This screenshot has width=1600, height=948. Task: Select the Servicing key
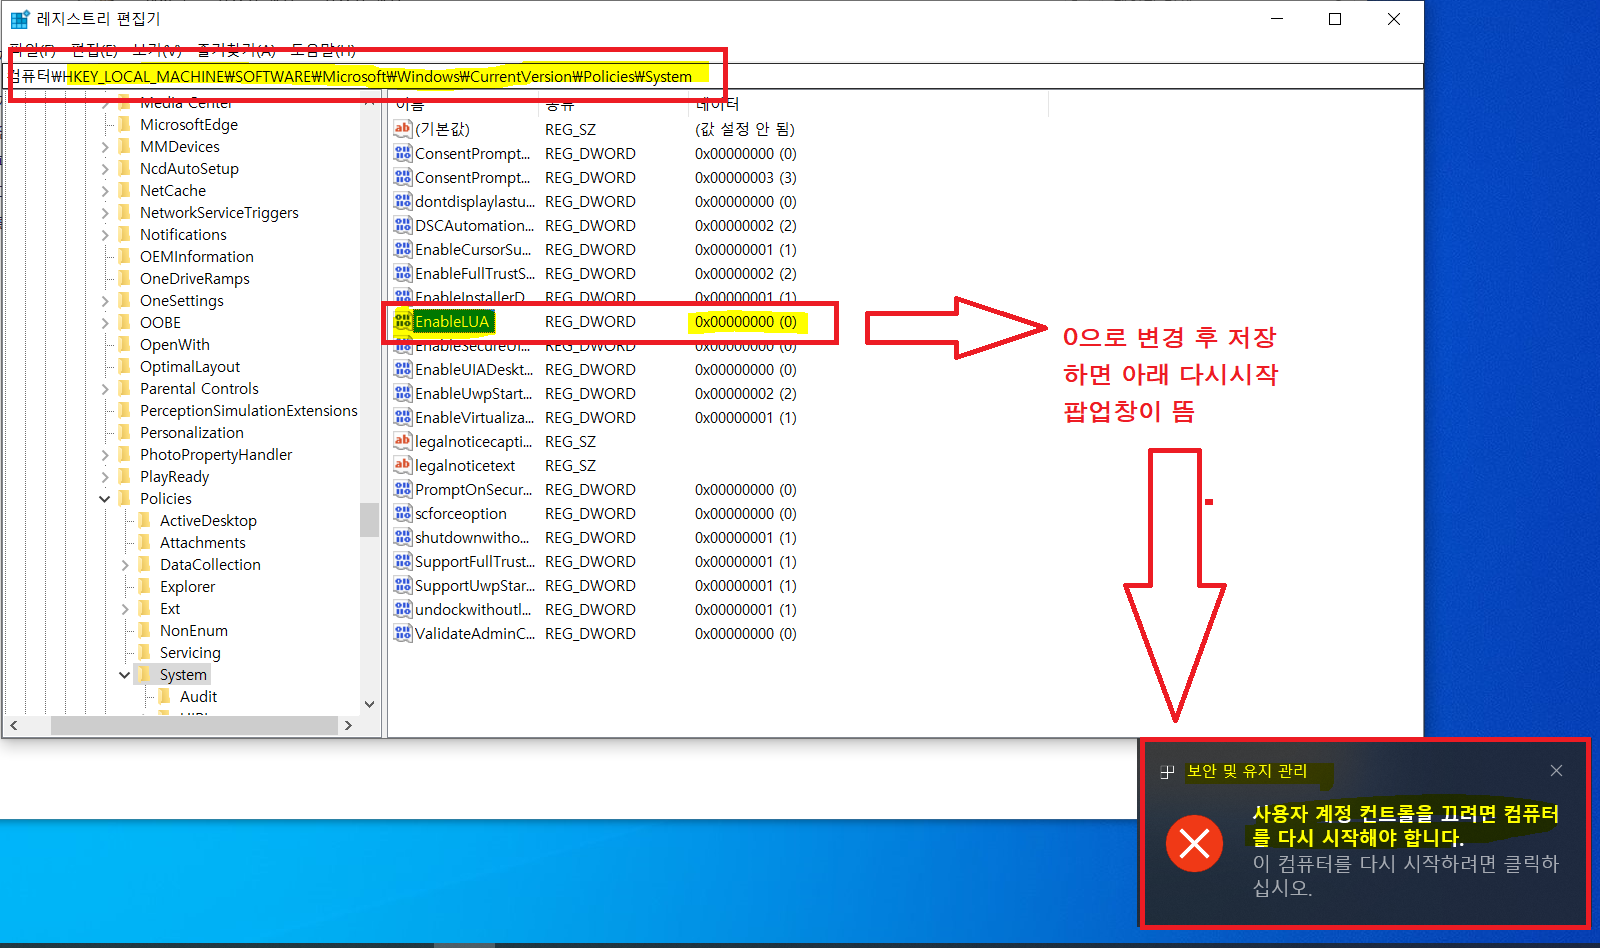190,653
